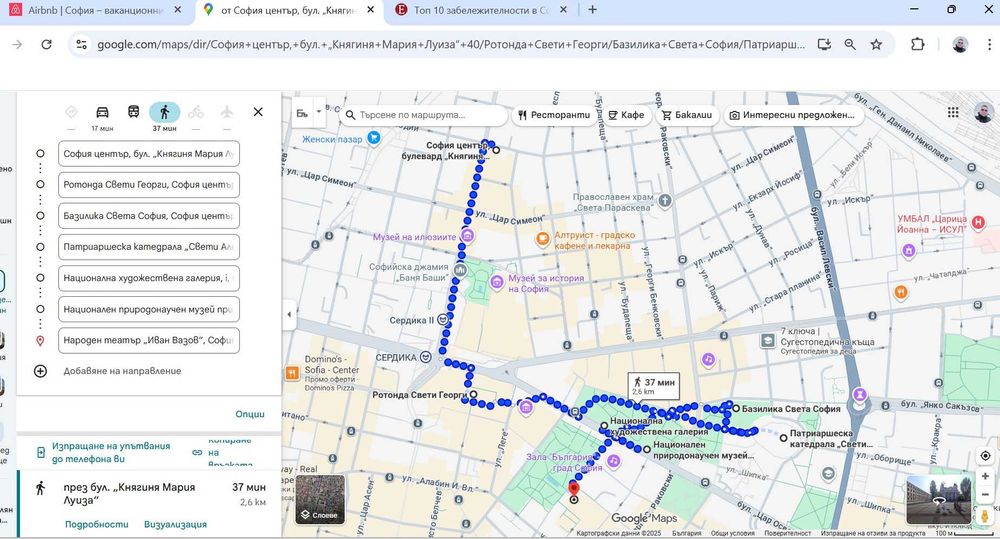Bookmark this page with the star icon

click(x=876, y=45)
